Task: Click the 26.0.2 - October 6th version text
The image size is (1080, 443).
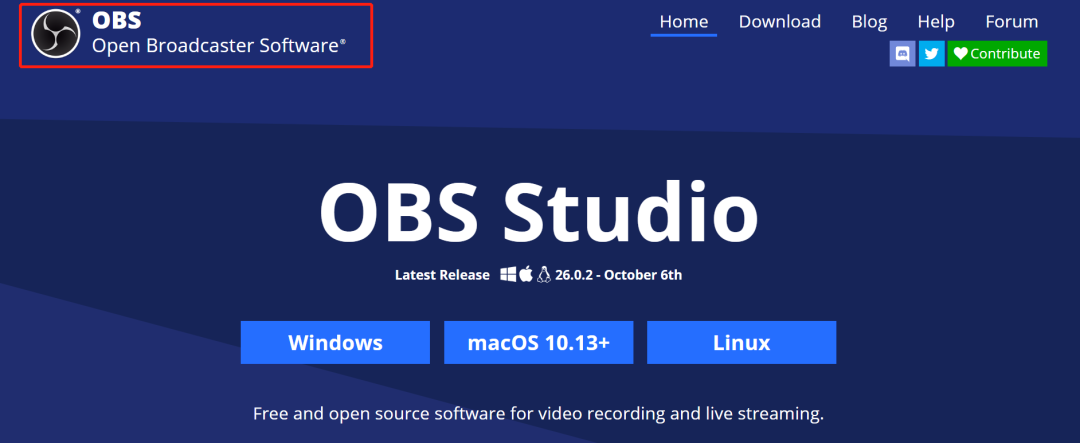Action: (619, 276)
